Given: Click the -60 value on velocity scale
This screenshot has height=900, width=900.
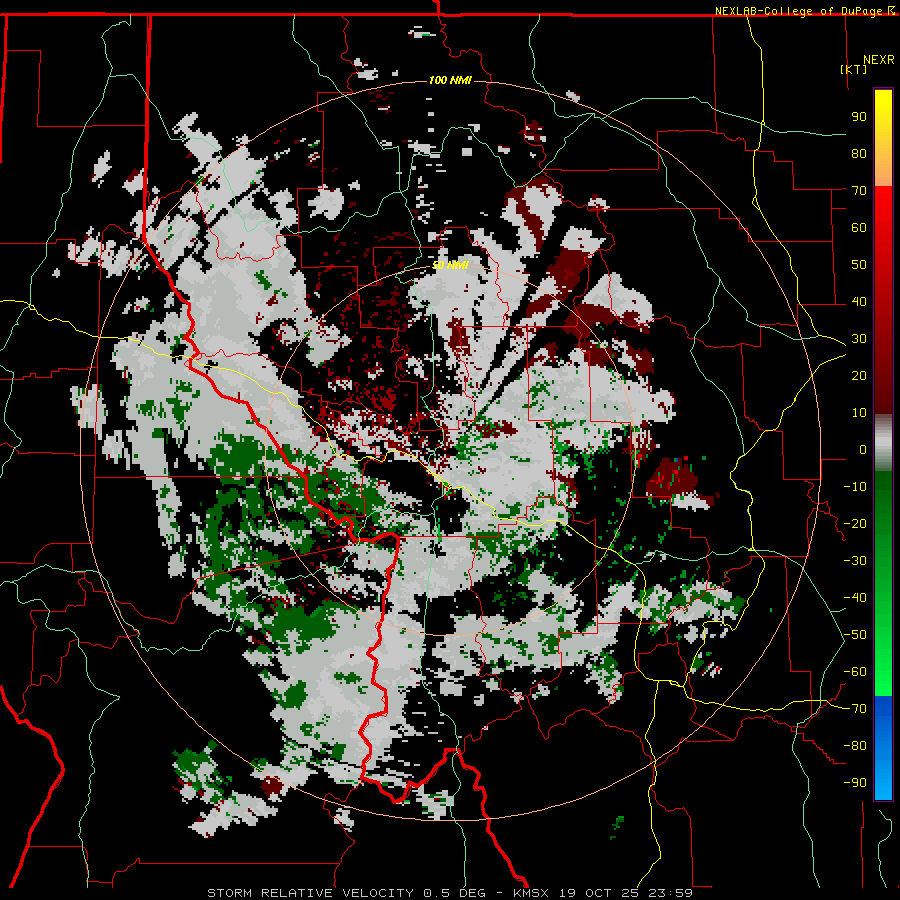Looking at the screenshot, I should click(855, 672).
